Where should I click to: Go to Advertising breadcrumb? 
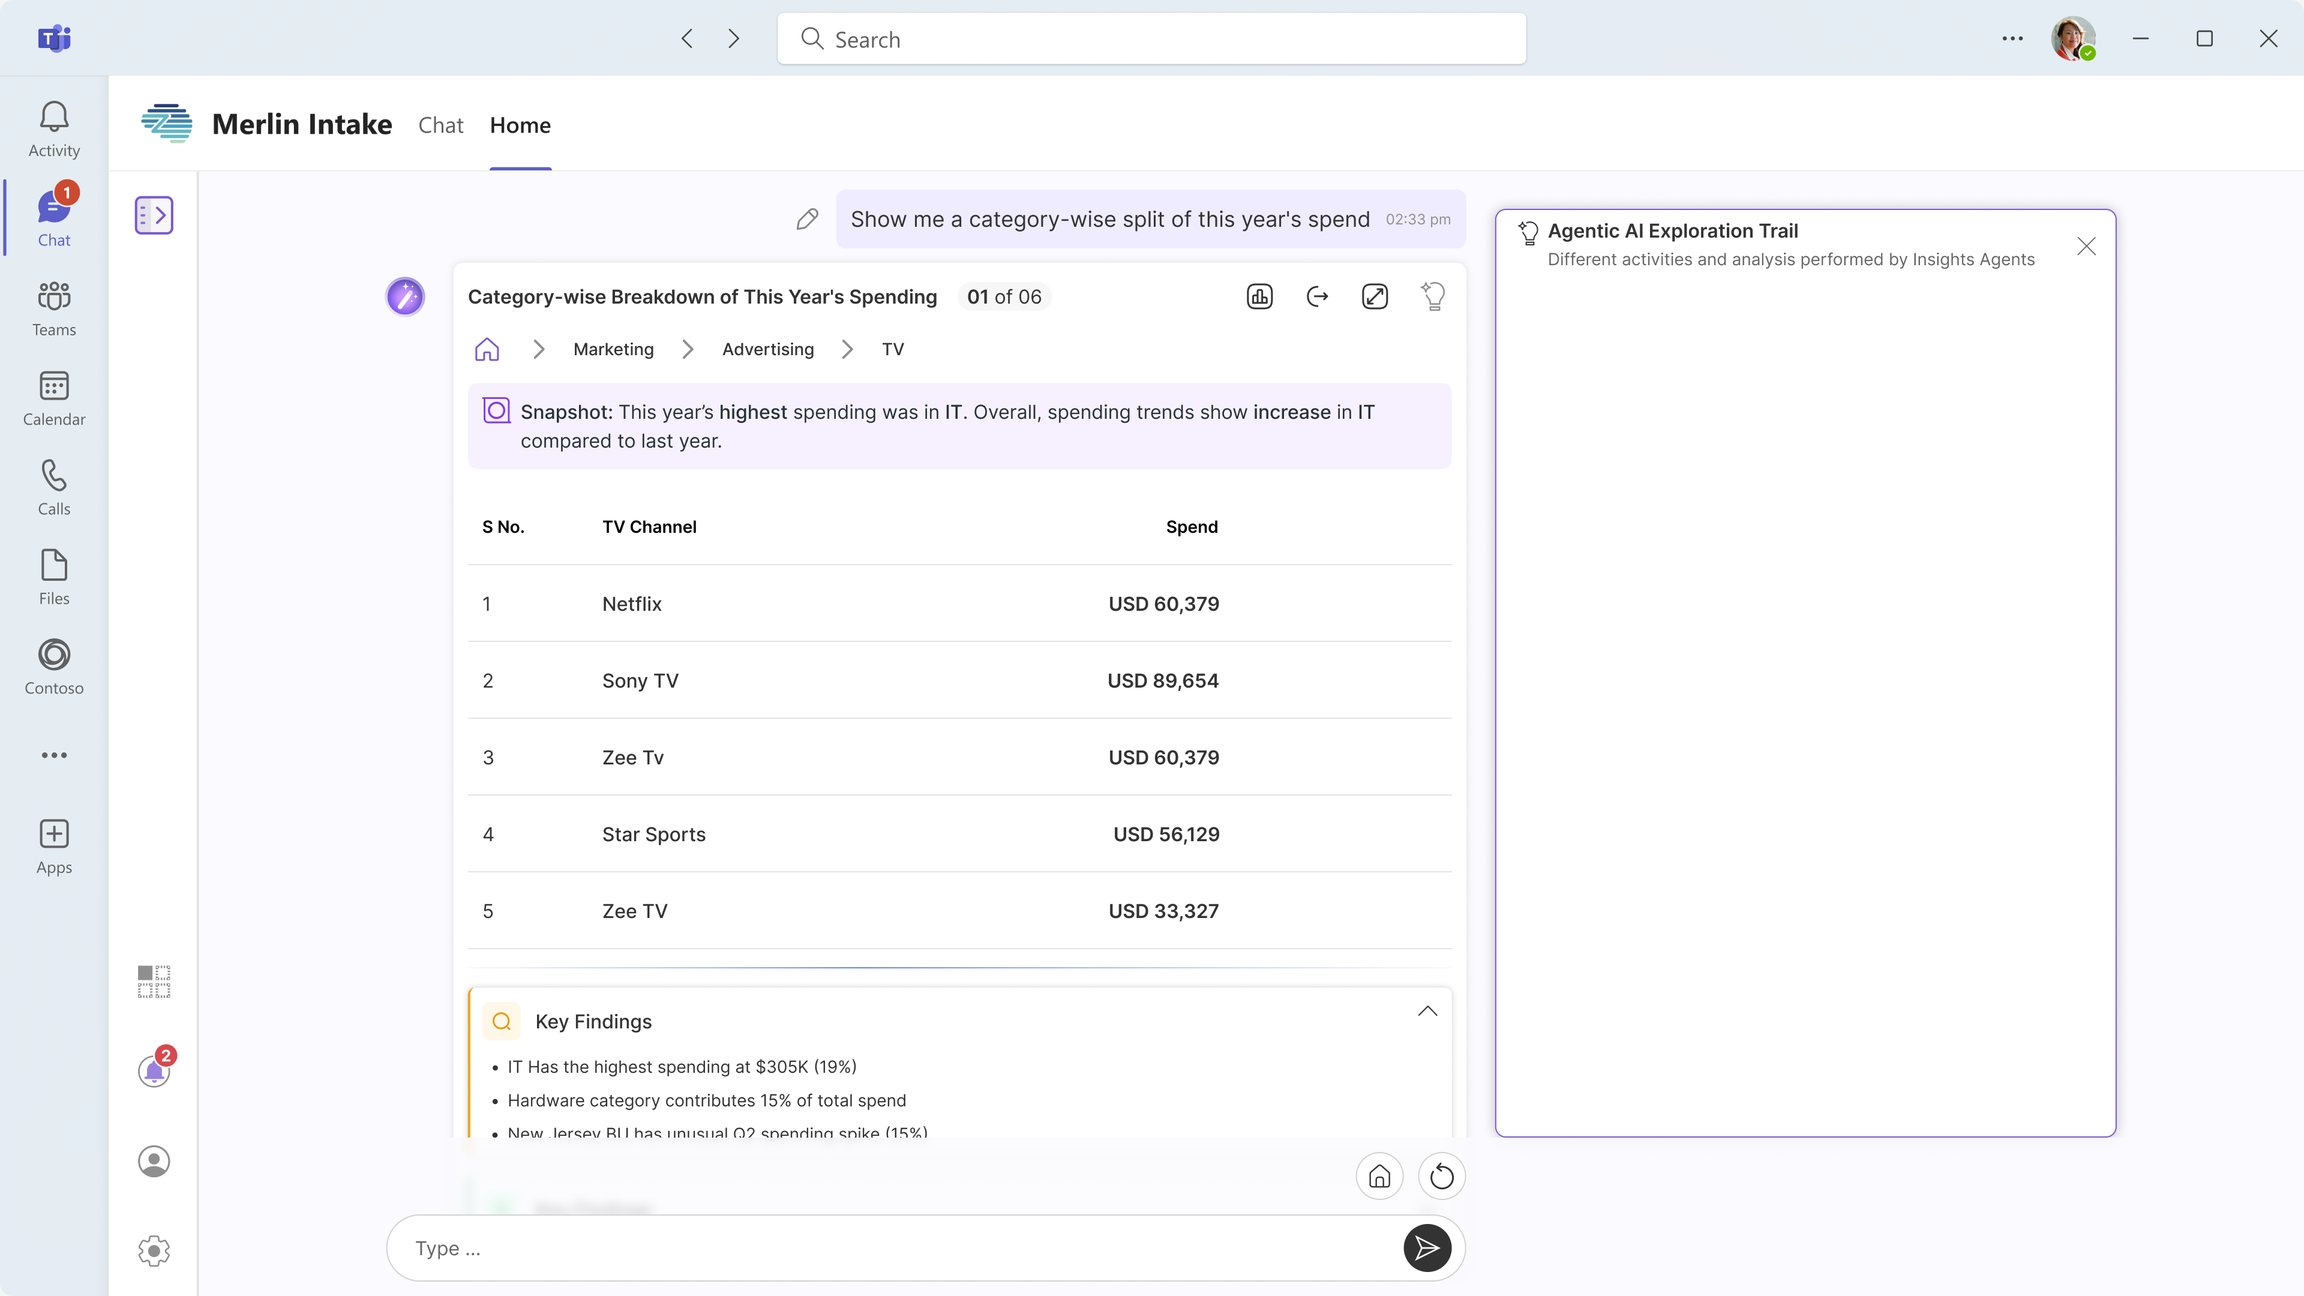coord(767,349)
